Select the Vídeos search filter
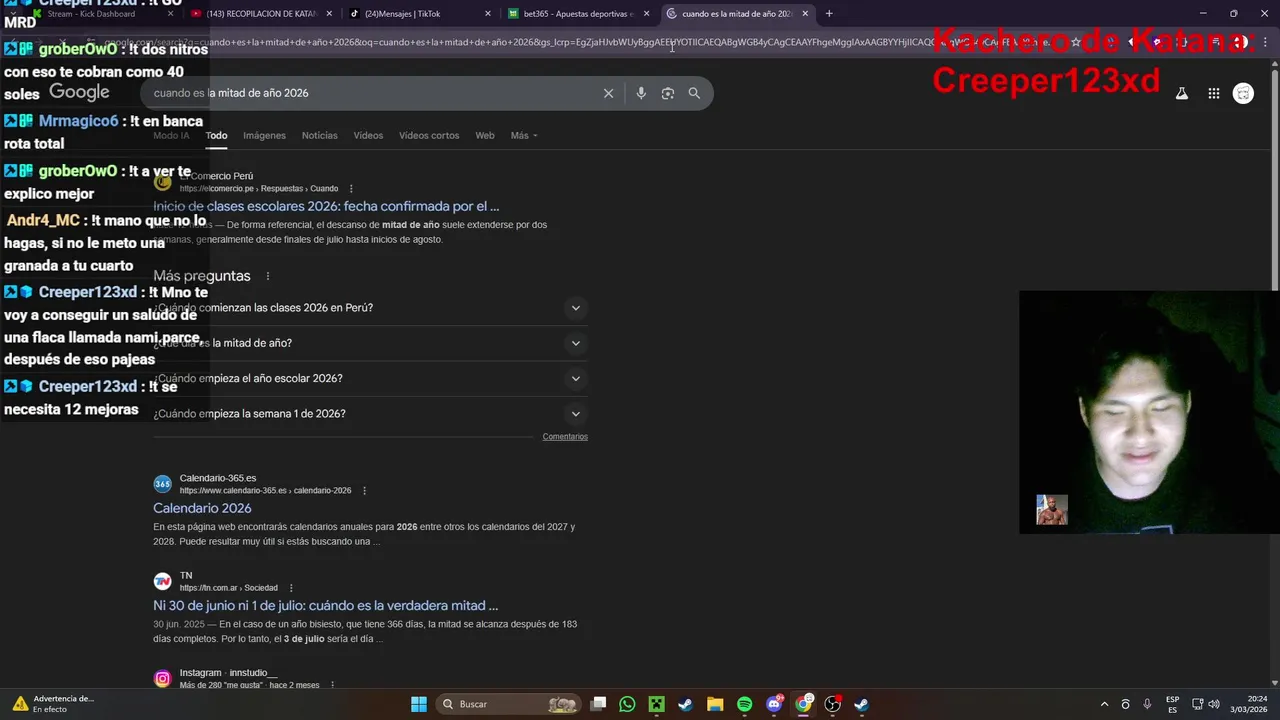This screenshot has width=1280, height=720. 368,135
